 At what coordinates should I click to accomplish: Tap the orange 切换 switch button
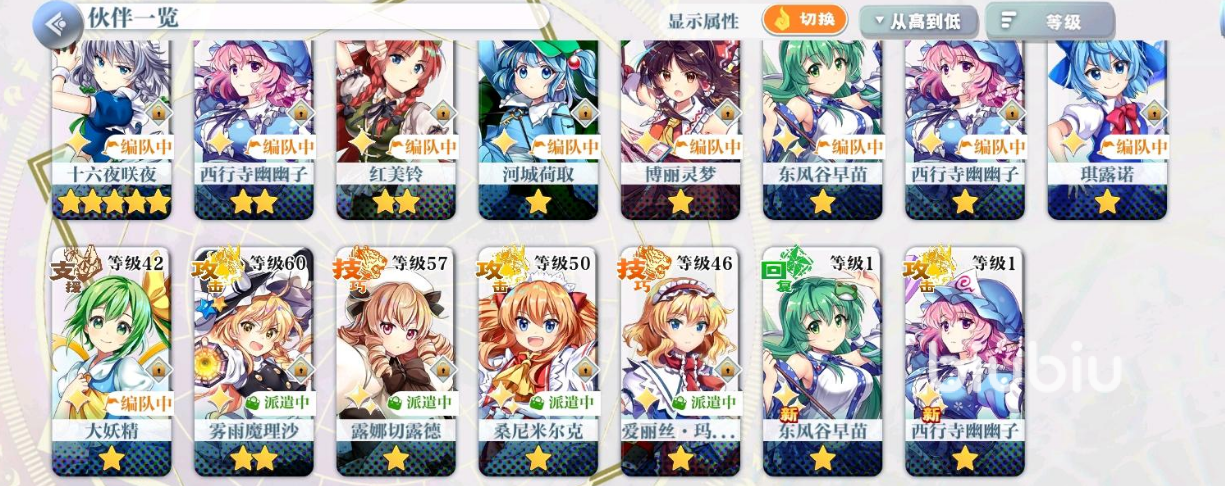(804, 20)
